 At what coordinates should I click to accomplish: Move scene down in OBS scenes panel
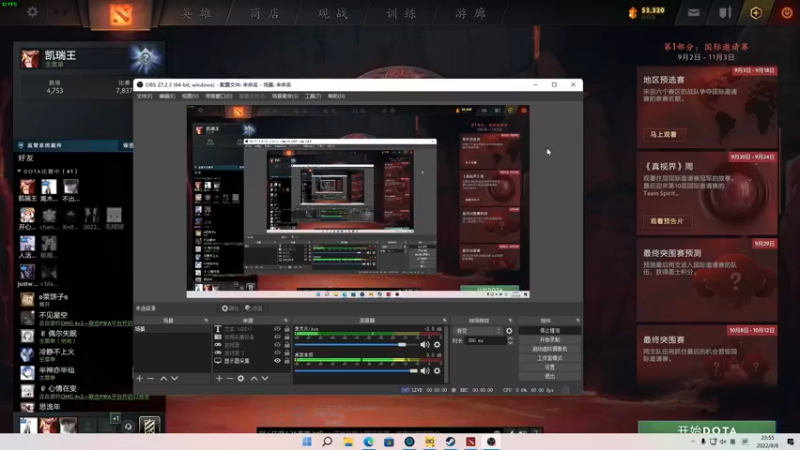[x=174, y=379]
